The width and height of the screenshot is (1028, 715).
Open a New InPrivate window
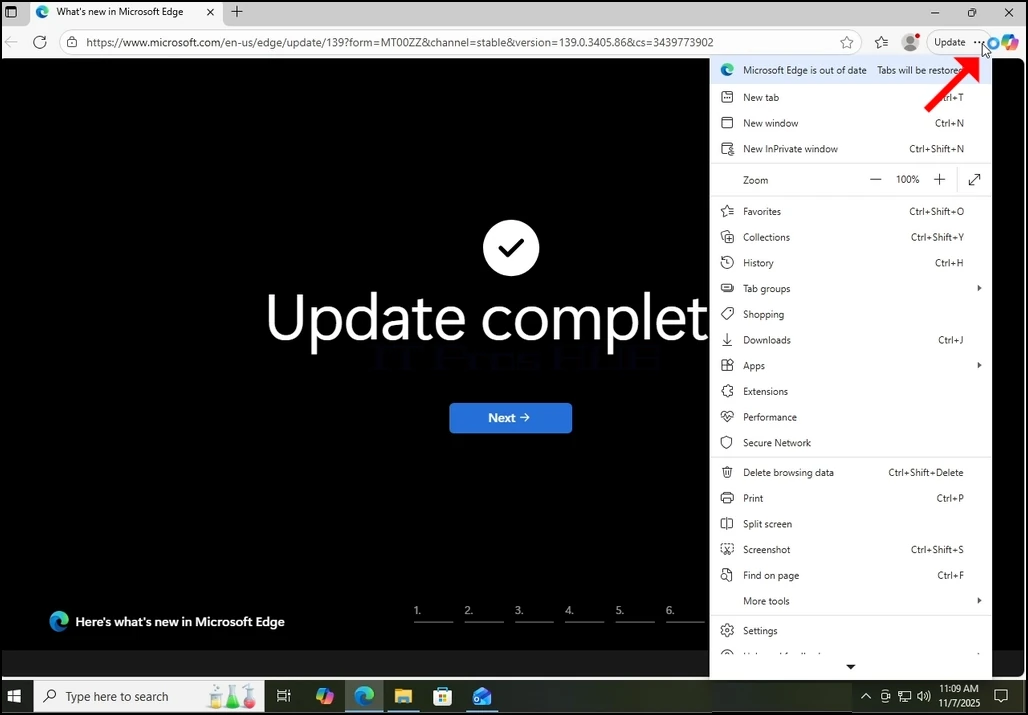(850, 149)
